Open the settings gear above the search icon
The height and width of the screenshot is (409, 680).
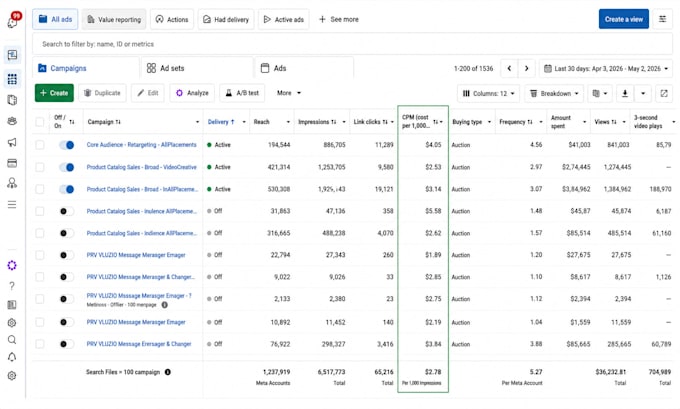12,323
